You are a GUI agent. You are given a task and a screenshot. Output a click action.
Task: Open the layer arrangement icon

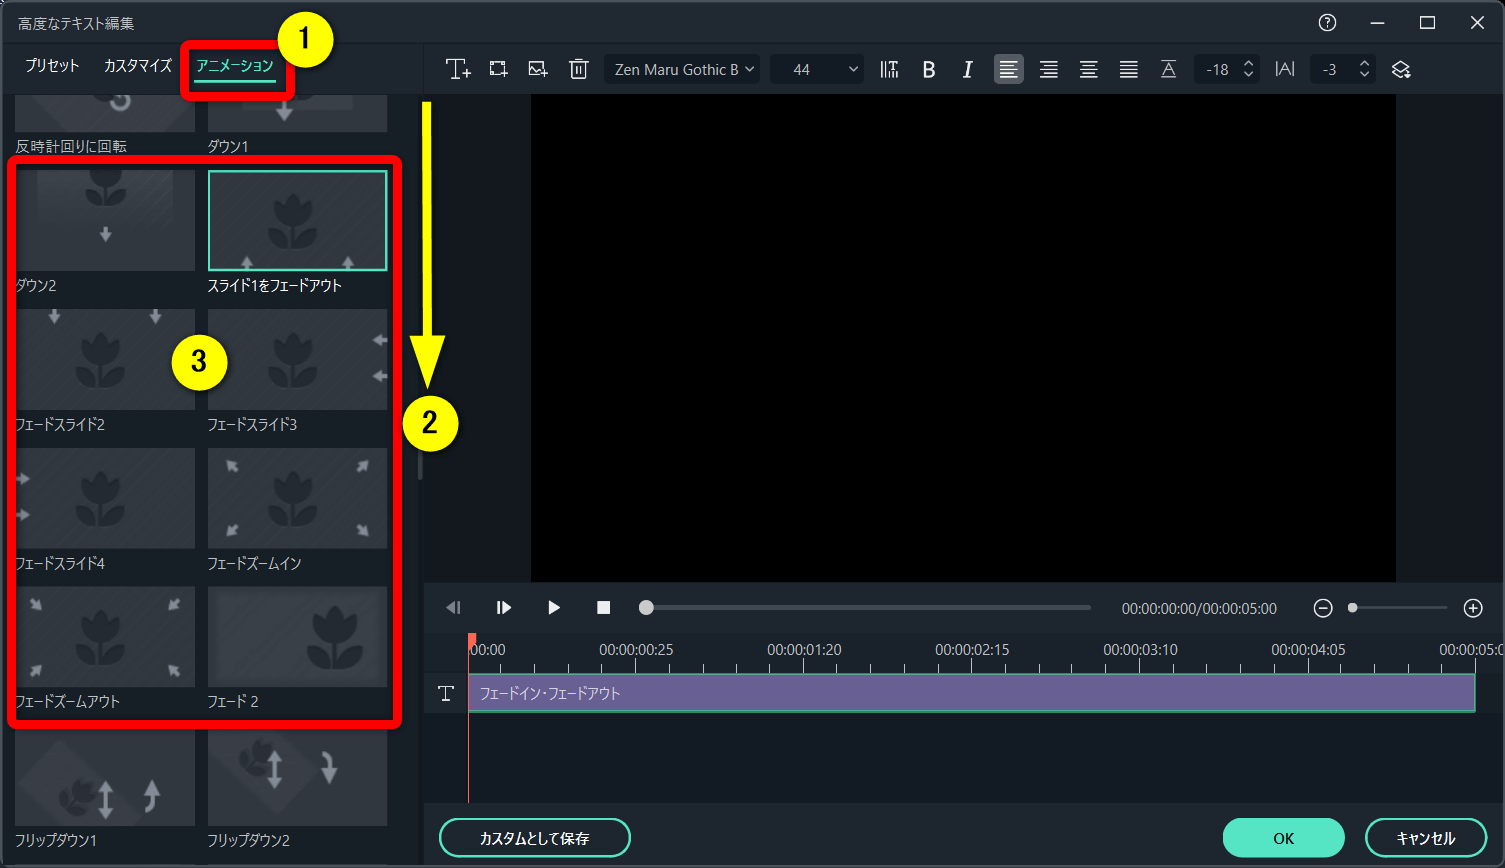click(1401, 69)
